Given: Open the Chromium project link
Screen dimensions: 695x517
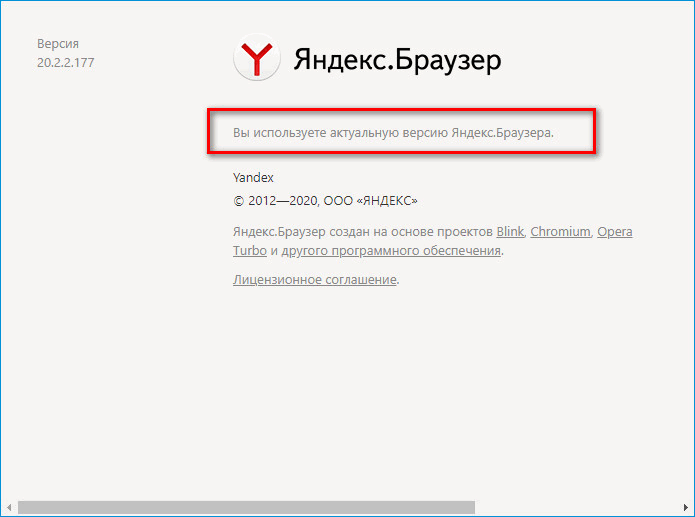Looking at the screenshot, I should (560, 231).
